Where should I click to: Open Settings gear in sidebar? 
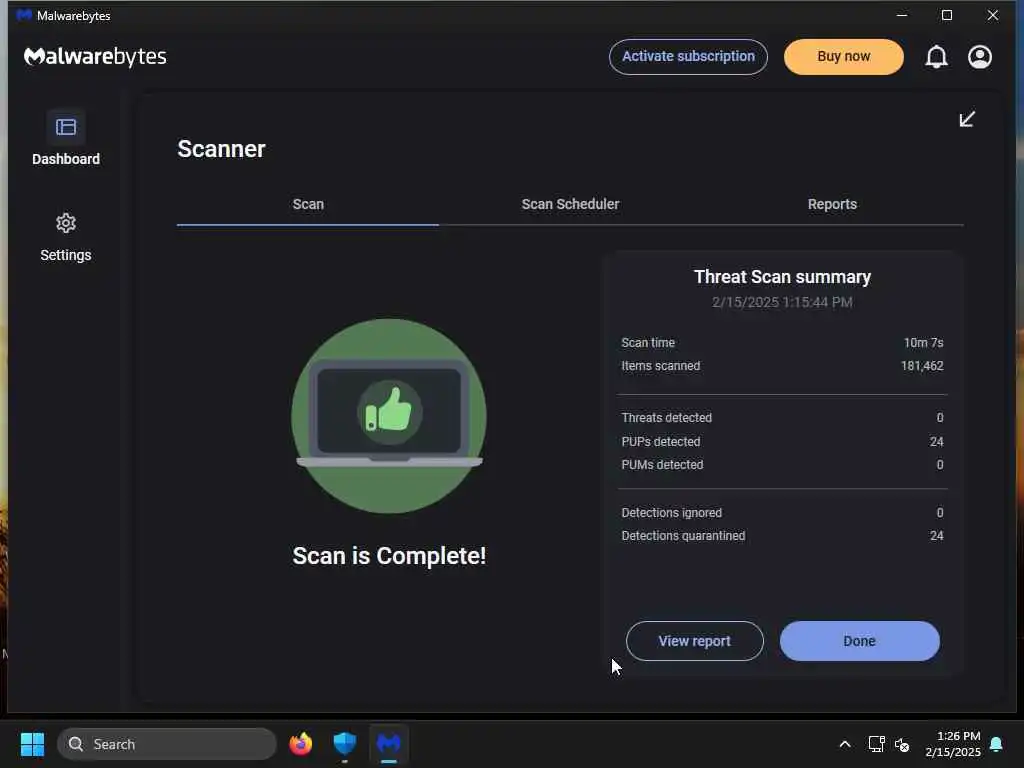click(66, 223)
